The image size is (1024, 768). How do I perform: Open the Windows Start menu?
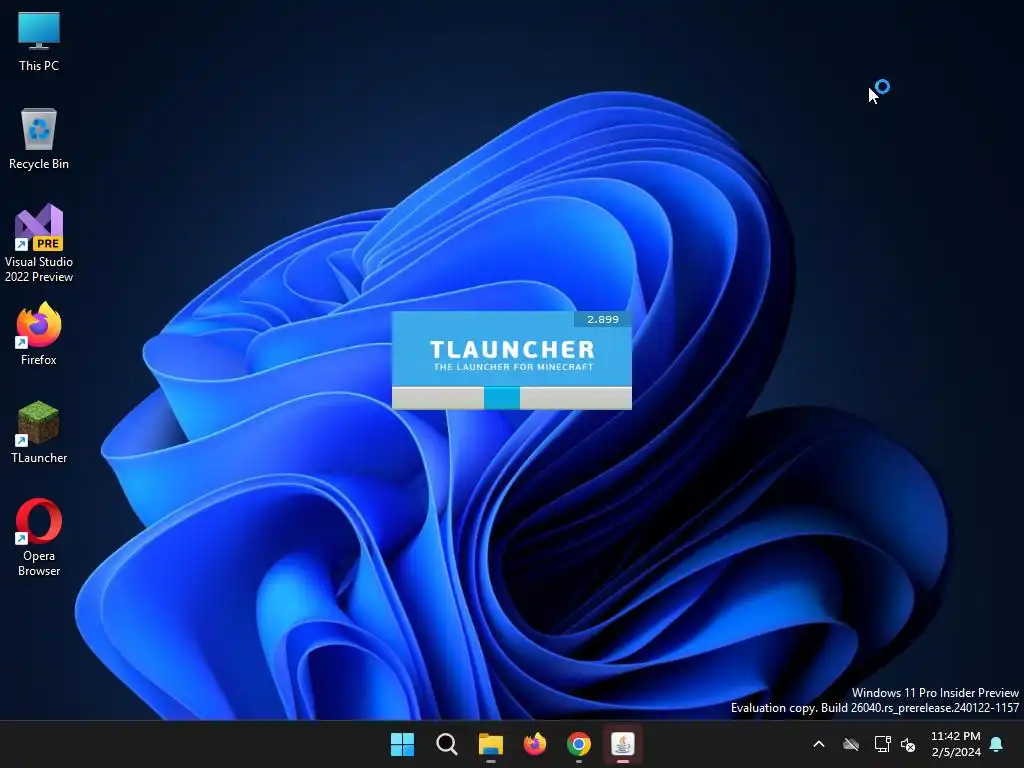(x=402, y=744)
